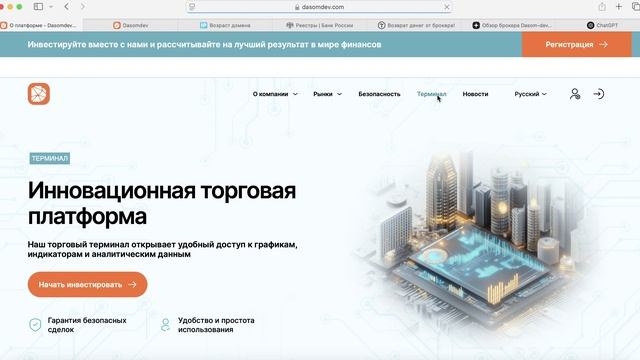
Task: Open the tab overview icon
Action: 636,7
